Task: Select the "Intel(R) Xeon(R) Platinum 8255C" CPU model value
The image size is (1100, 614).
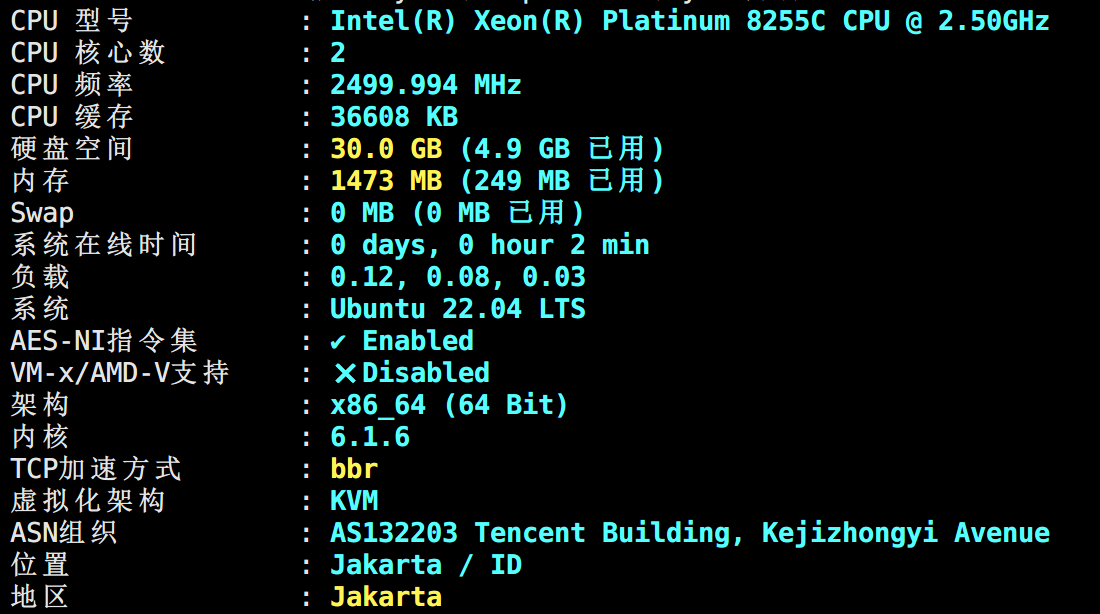Action: (578, 21)
